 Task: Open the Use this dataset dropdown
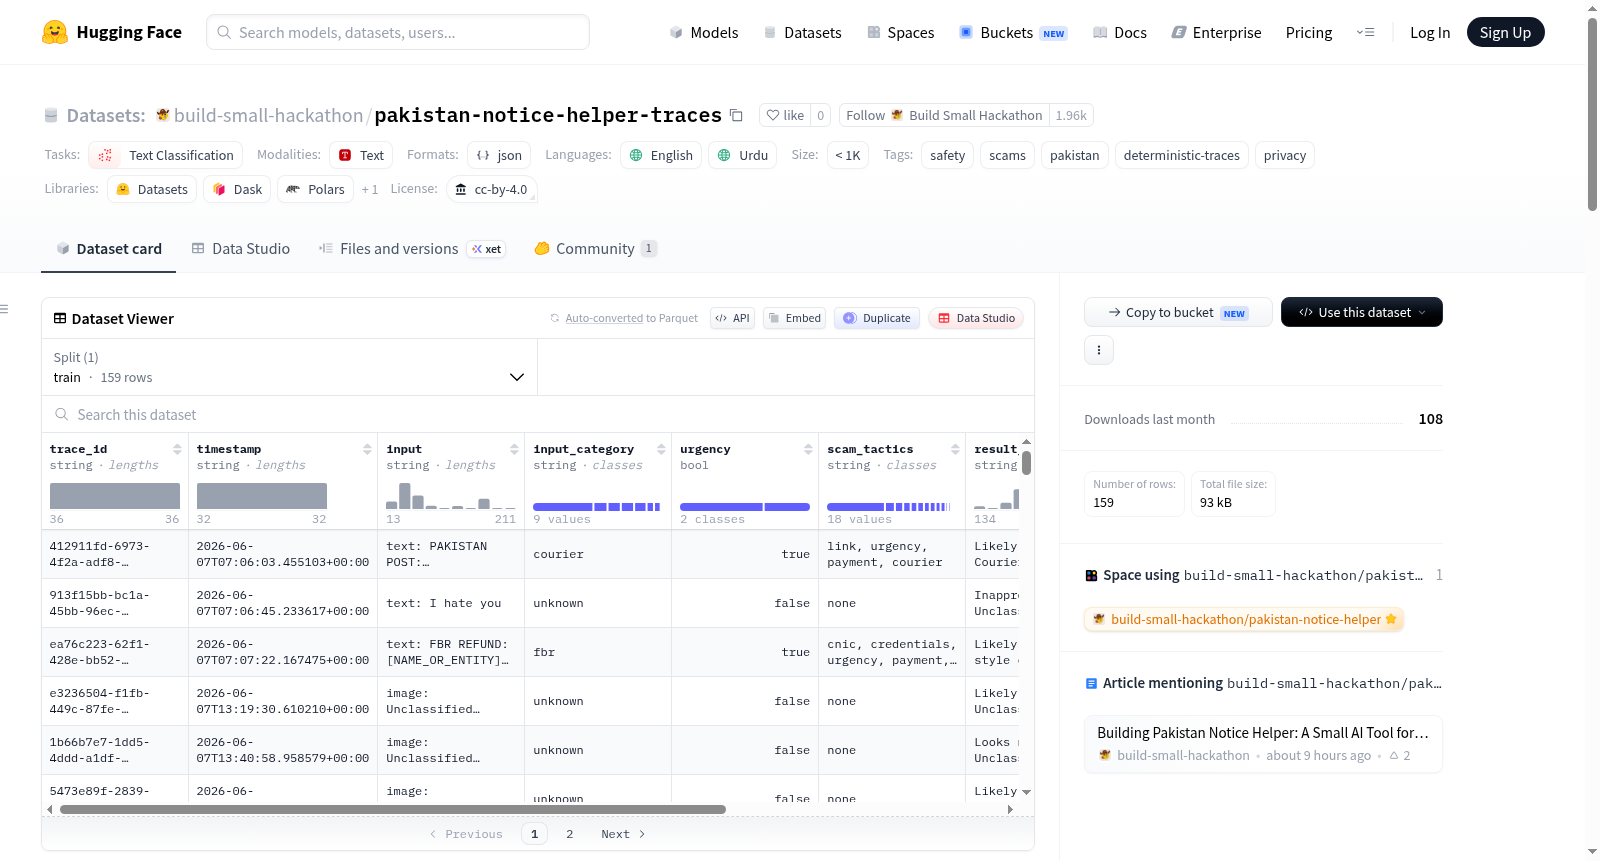coord(1361,312)
